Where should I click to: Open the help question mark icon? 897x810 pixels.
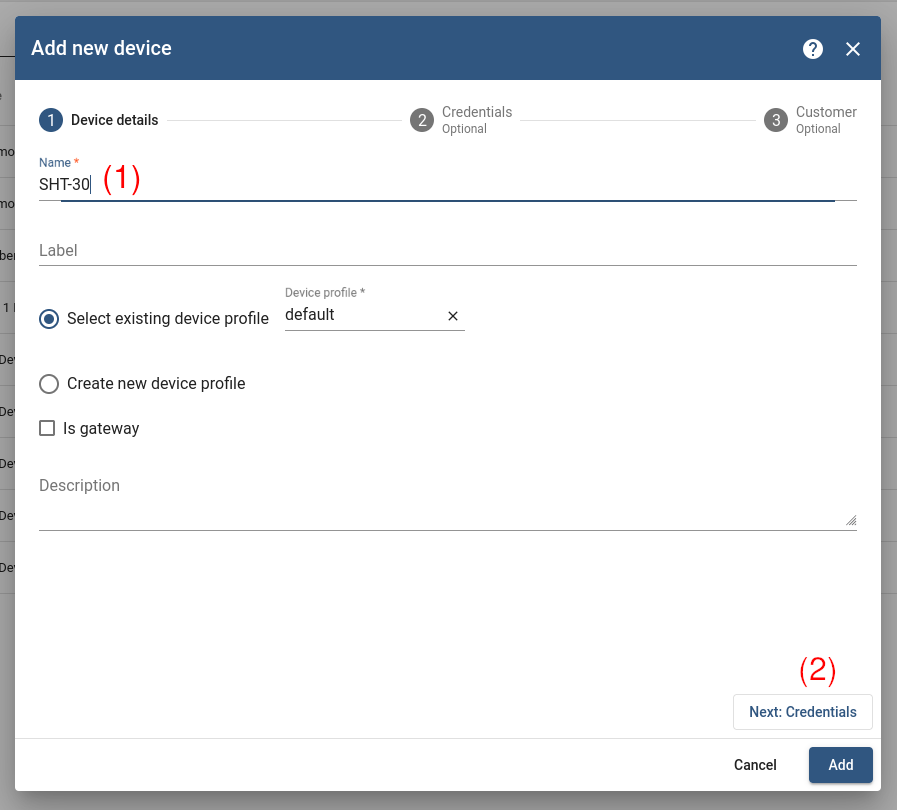(x=813, y=49)
